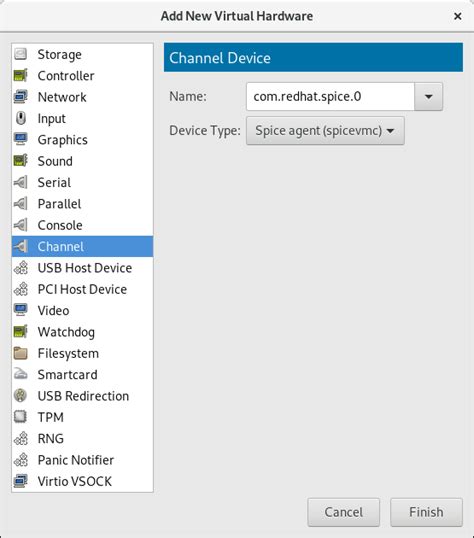Click the Finish button
Image resolution: width=474 pixels, height=538 pixels.
pos(426,512)
